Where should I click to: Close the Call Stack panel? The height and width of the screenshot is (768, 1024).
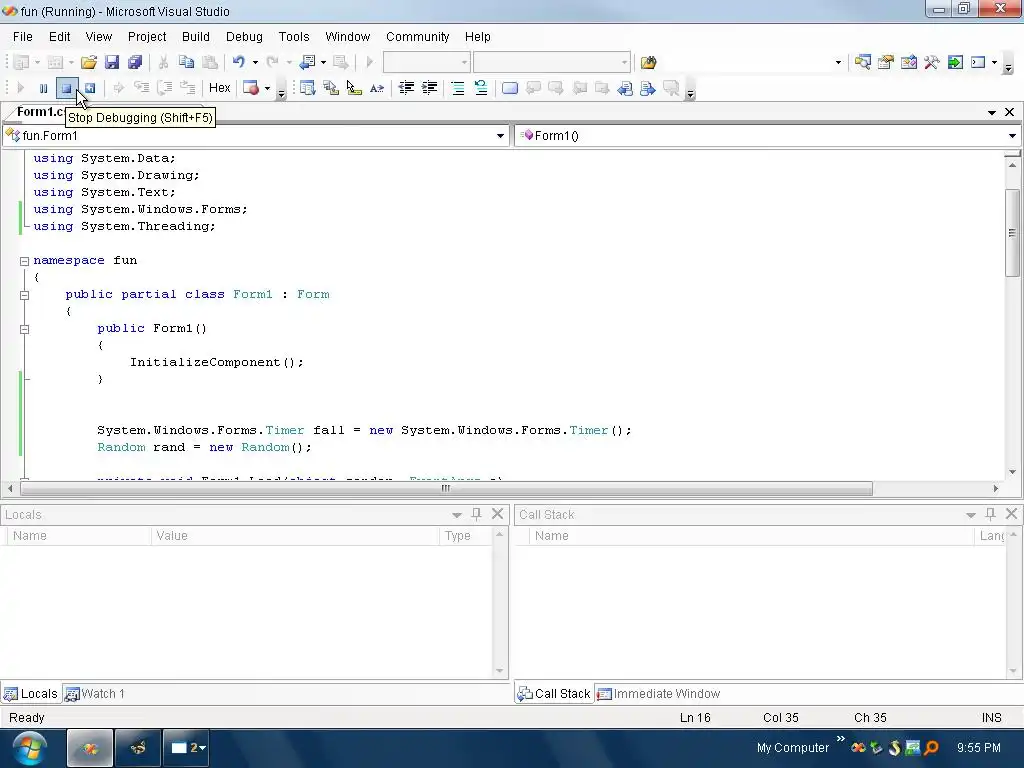click(1012, 514)
